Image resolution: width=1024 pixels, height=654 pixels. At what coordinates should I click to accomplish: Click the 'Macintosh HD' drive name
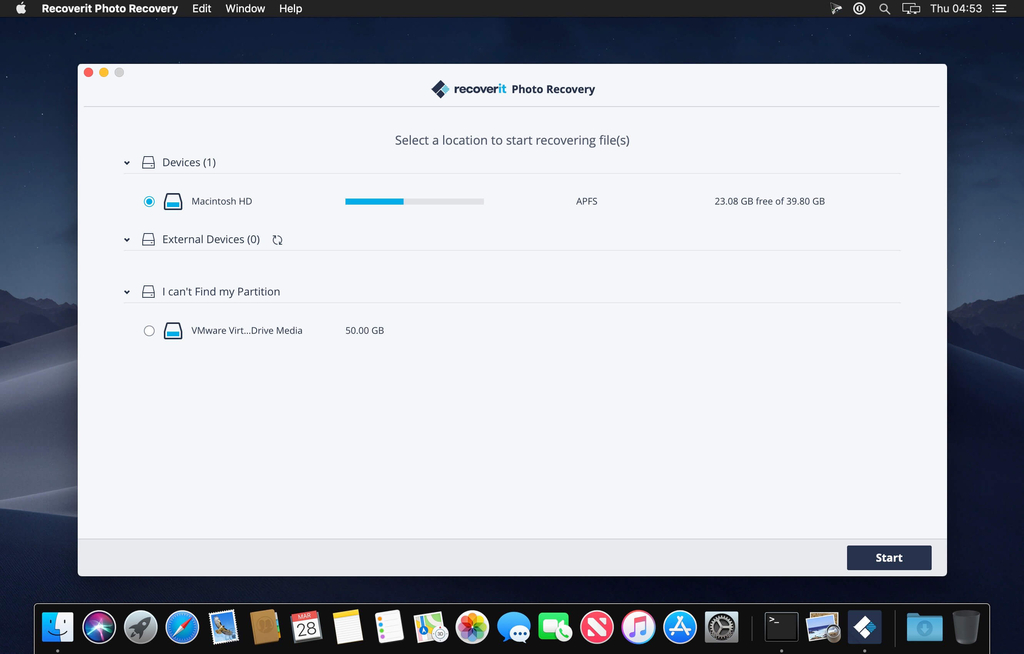tap(221, 201)
